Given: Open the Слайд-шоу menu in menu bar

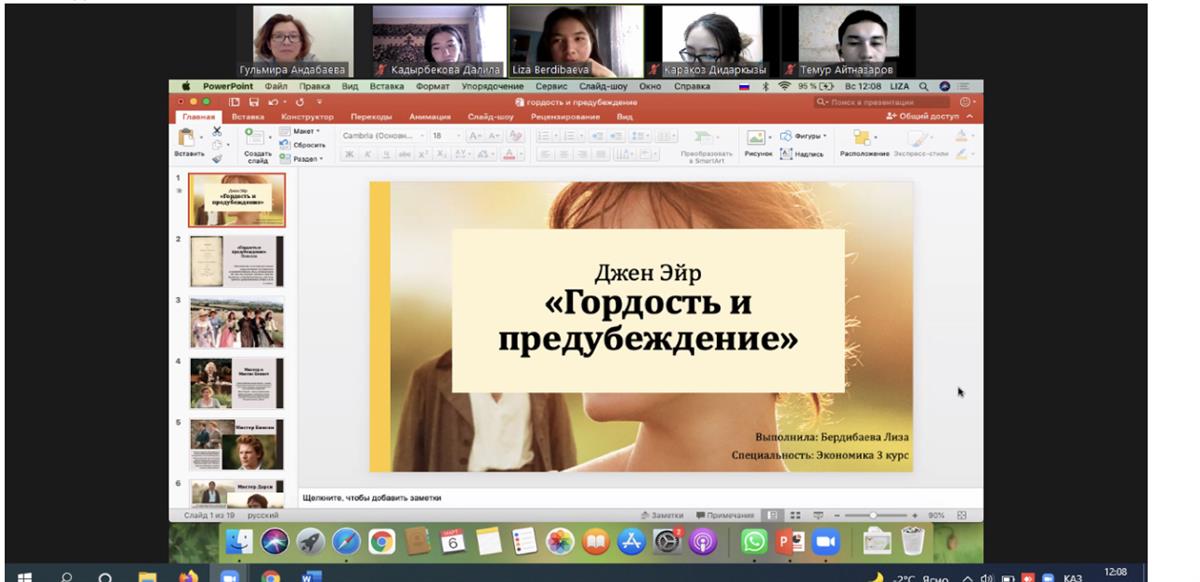Looking at the screenshot, I should 602,87.
